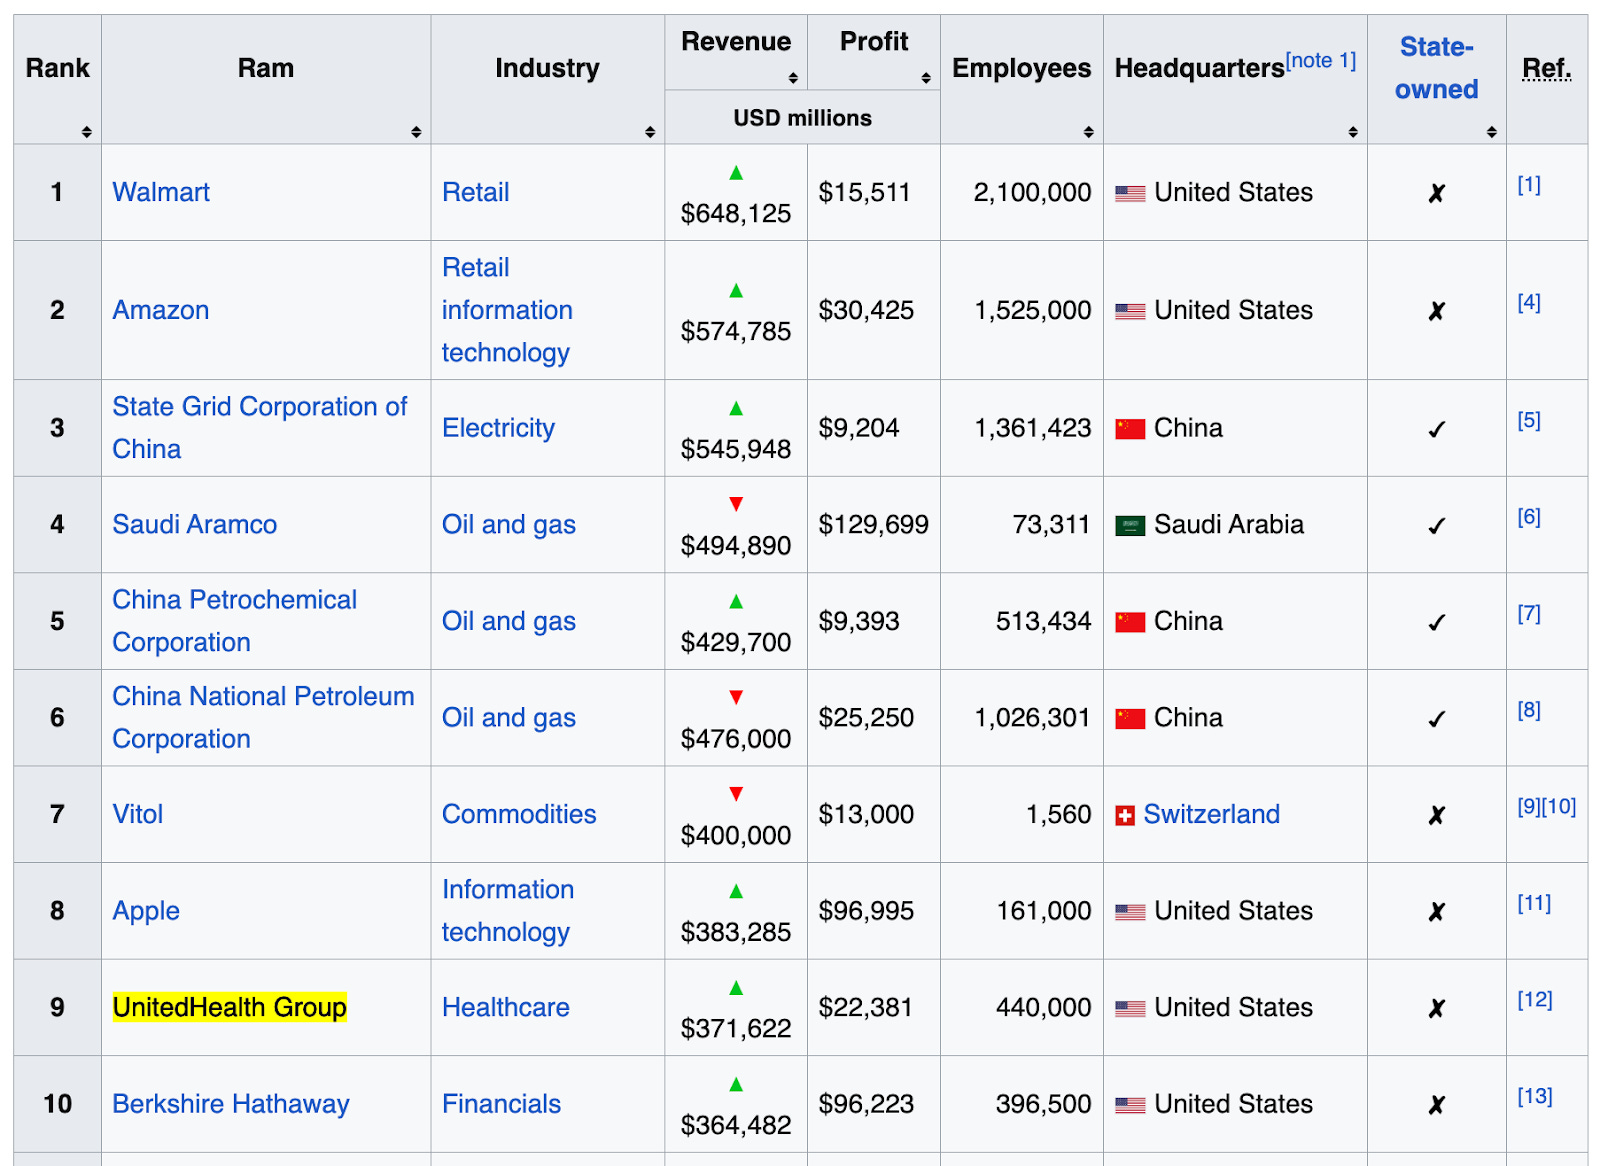
Task: Sort by Employees column arrows
Action: tap(1089, 132)
